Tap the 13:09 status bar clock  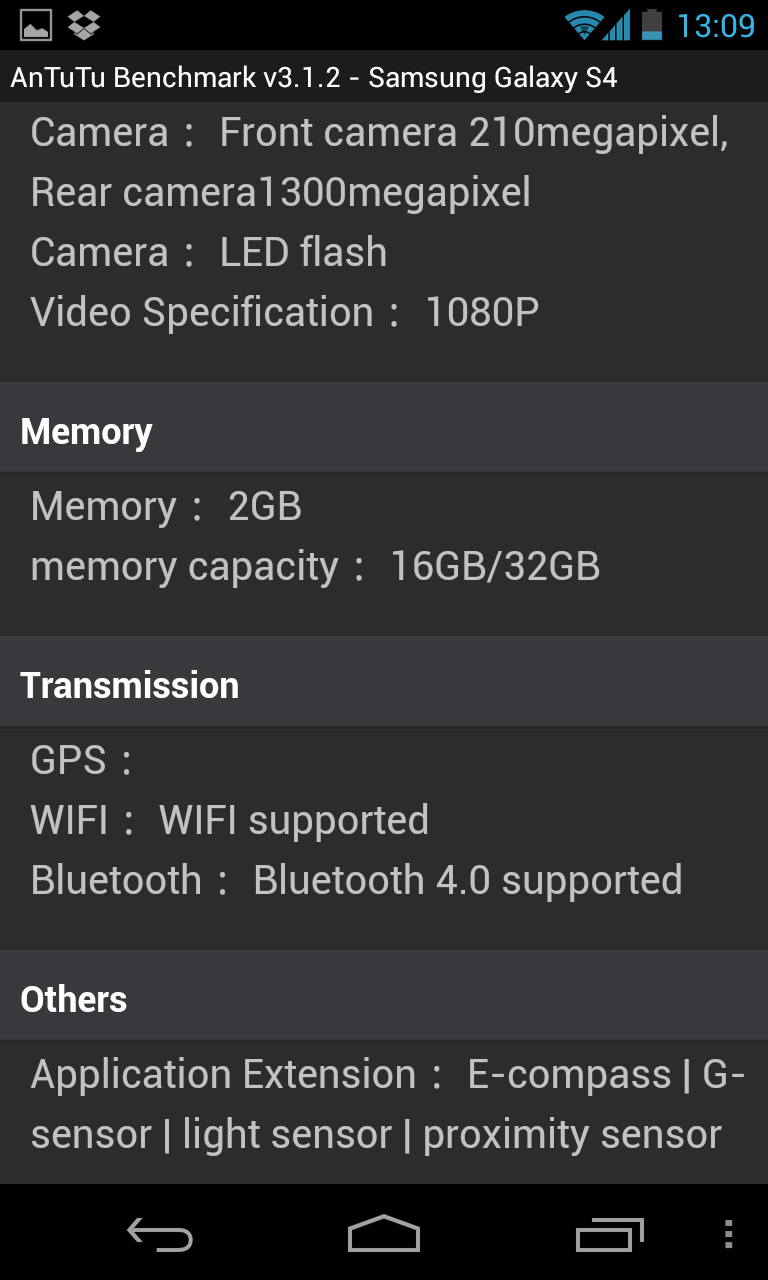coord(715,25)
